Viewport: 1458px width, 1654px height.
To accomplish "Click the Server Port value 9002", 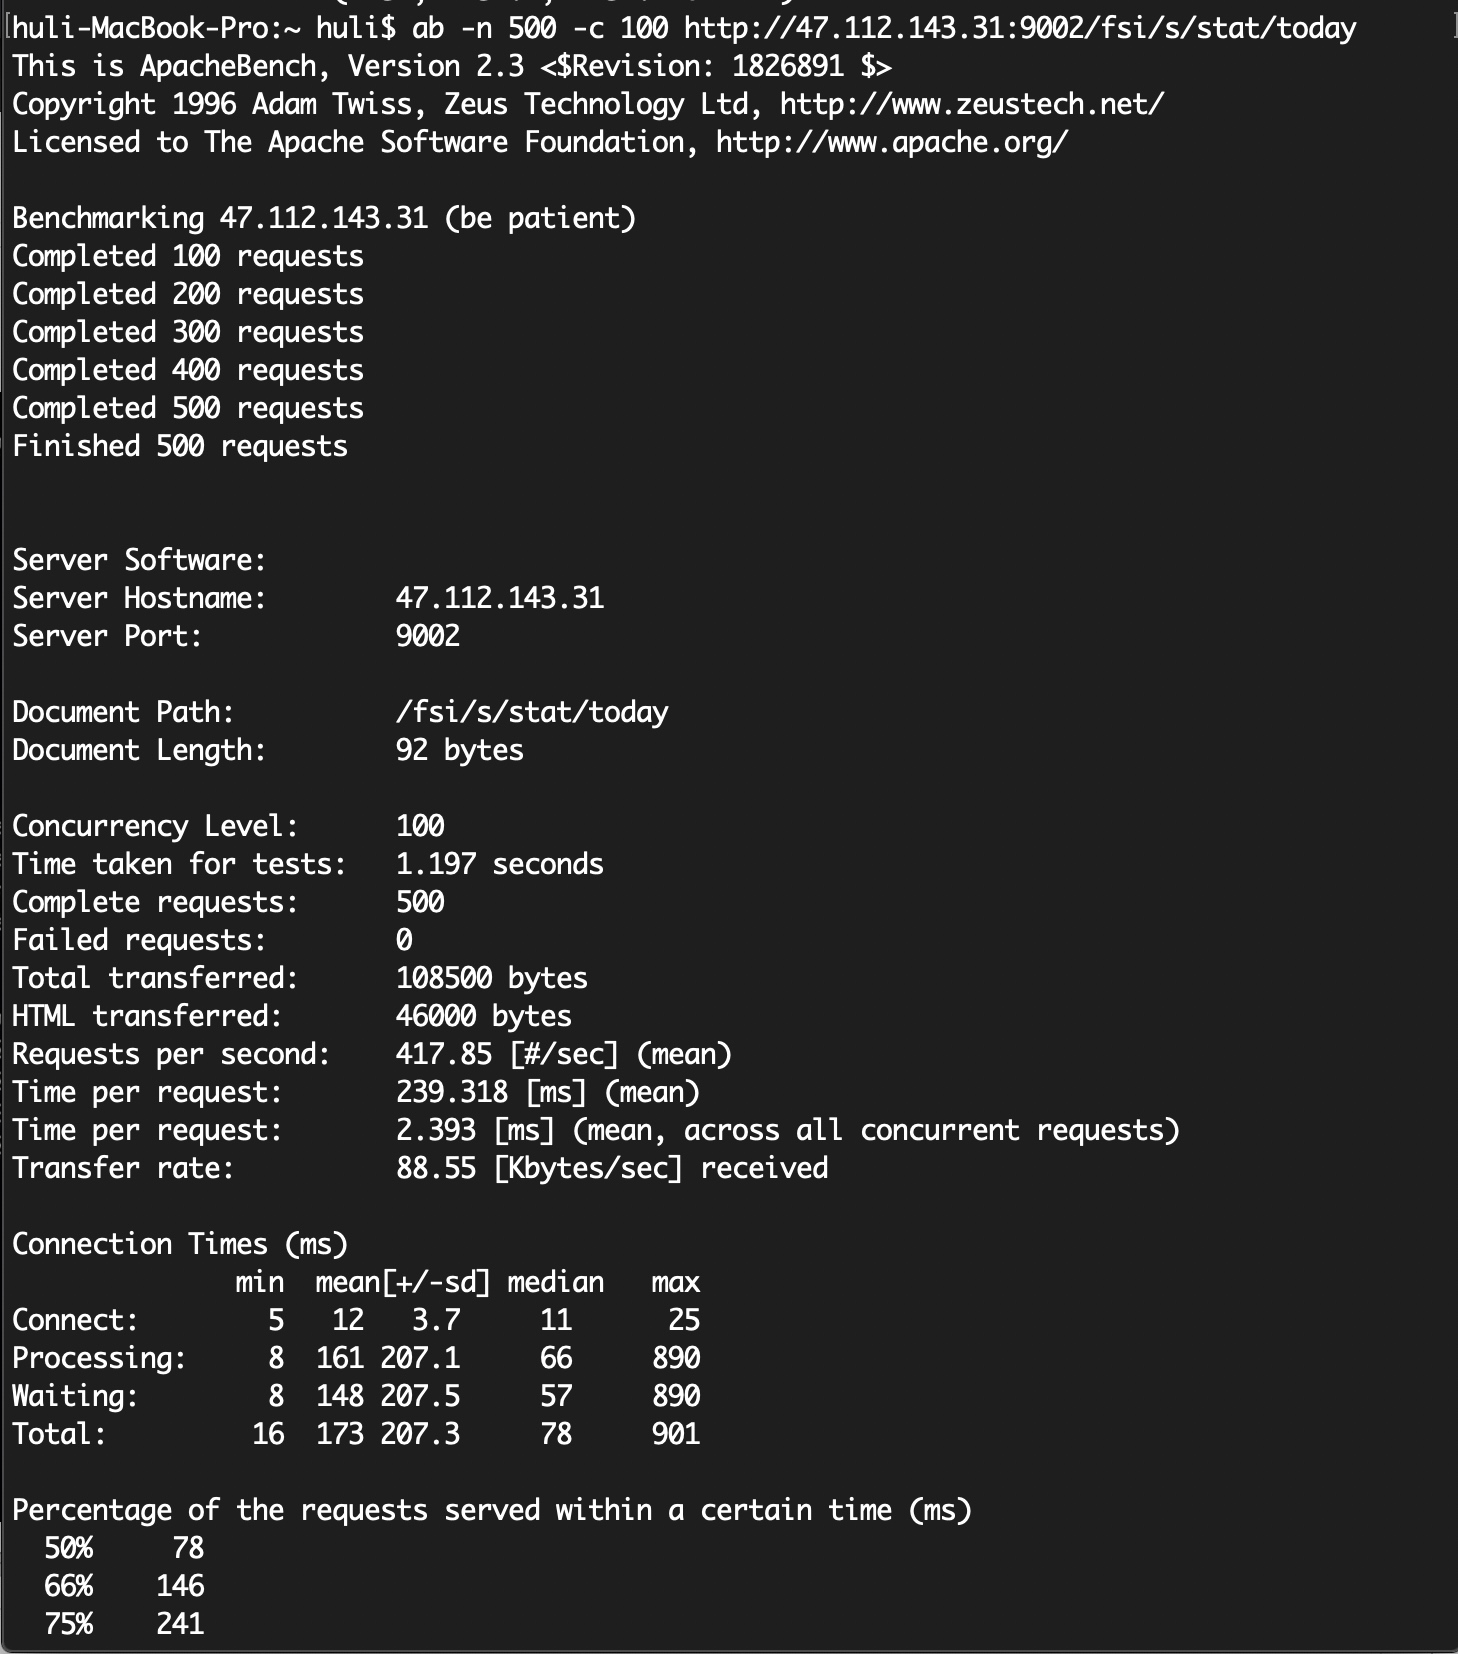I will tap(427, 636).
